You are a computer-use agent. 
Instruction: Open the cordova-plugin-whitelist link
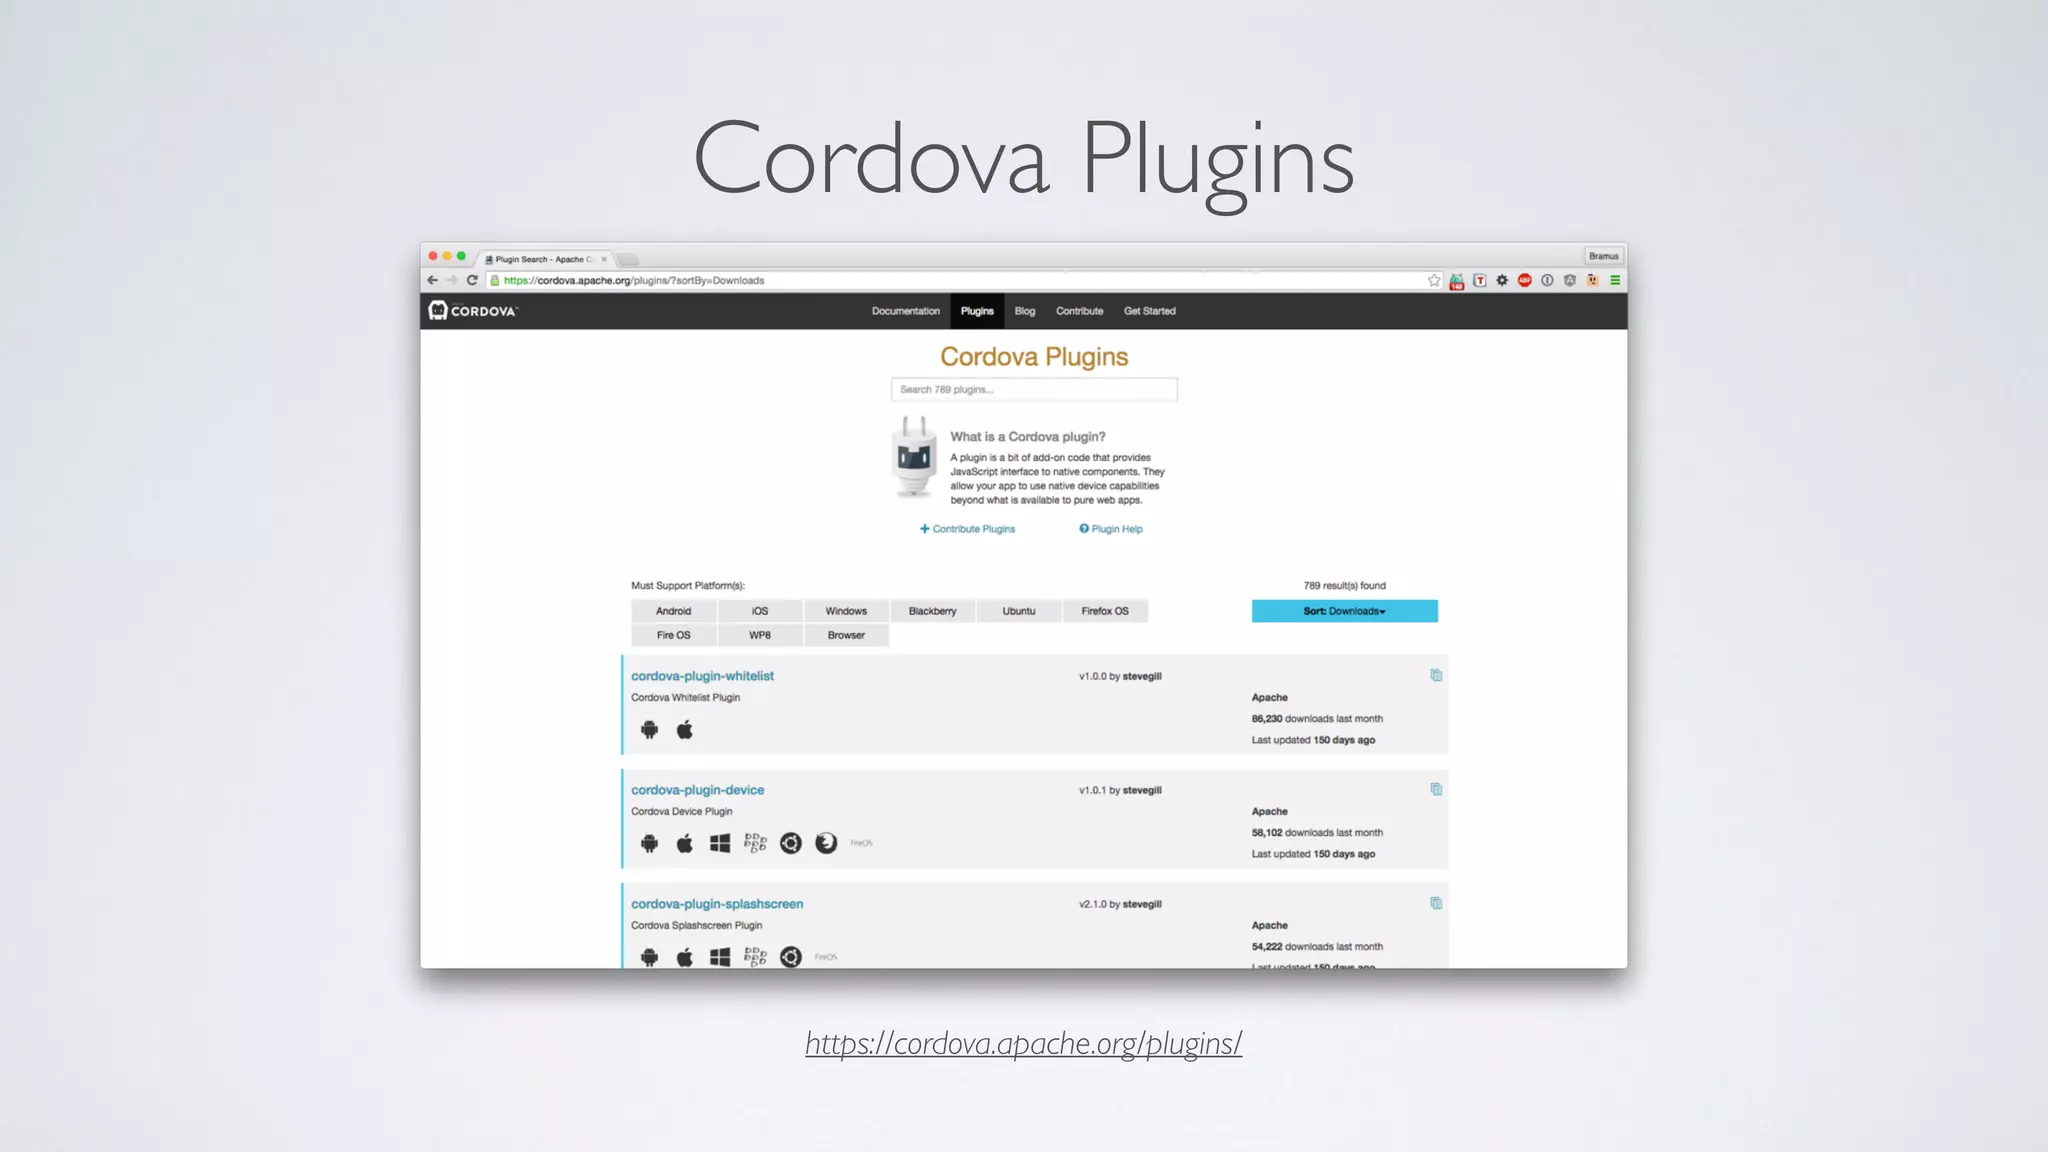click(702, 676)
